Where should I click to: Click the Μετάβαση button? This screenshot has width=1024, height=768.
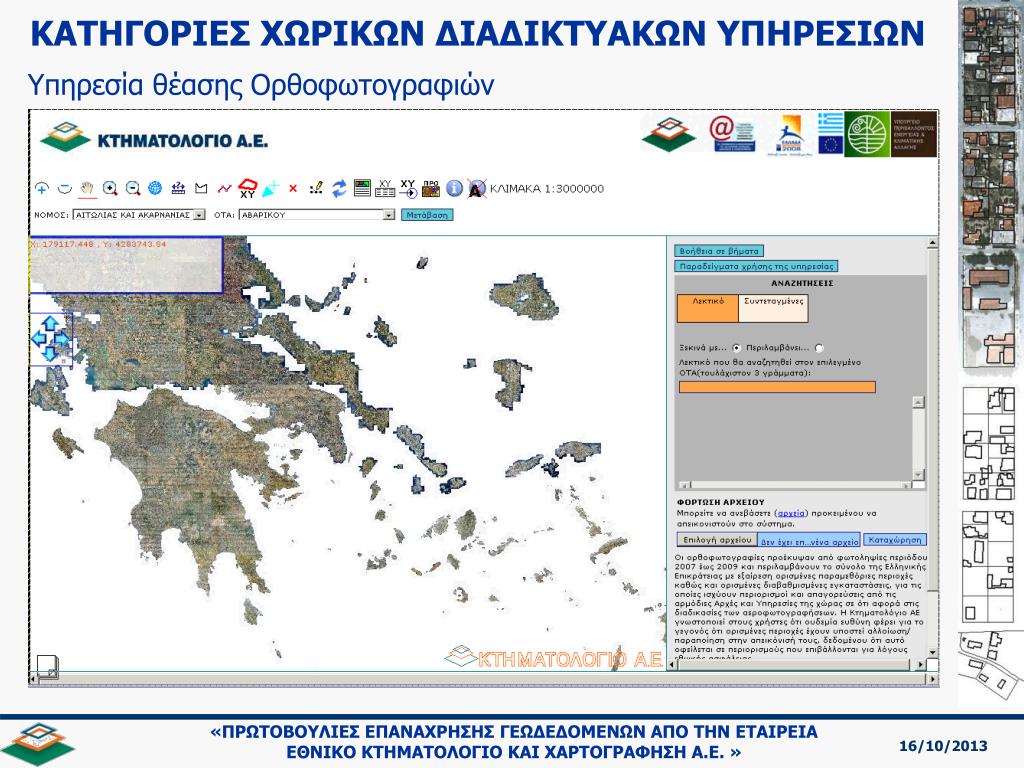point(427,215)
